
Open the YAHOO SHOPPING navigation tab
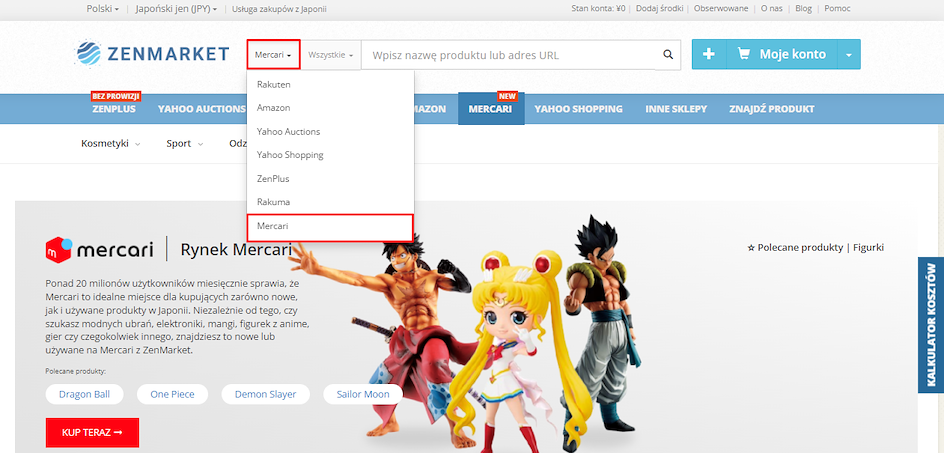pyautogui.click(x=579, y=109)
